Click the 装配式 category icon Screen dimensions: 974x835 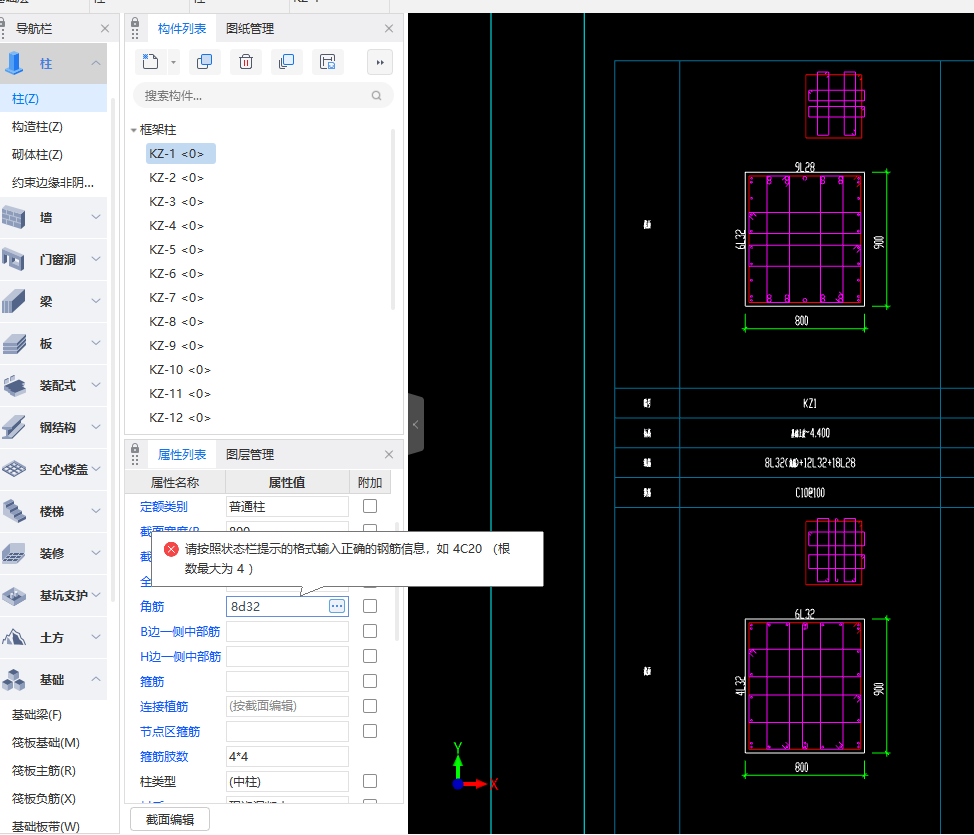pyautogui.click(x=14, y=385)
